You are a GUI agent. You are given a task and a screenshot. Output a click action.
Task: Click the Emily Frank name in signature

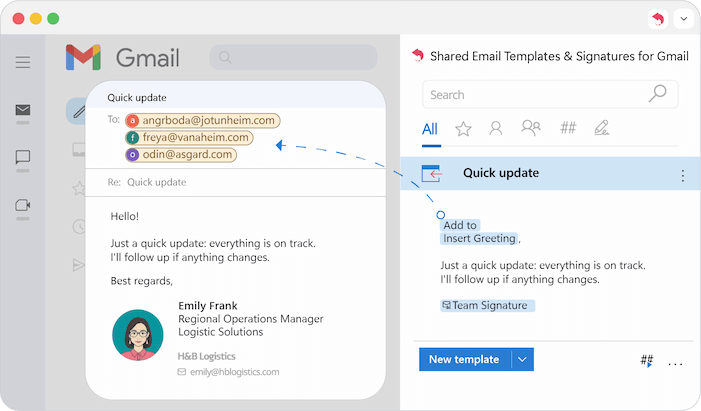click(208, 306)
